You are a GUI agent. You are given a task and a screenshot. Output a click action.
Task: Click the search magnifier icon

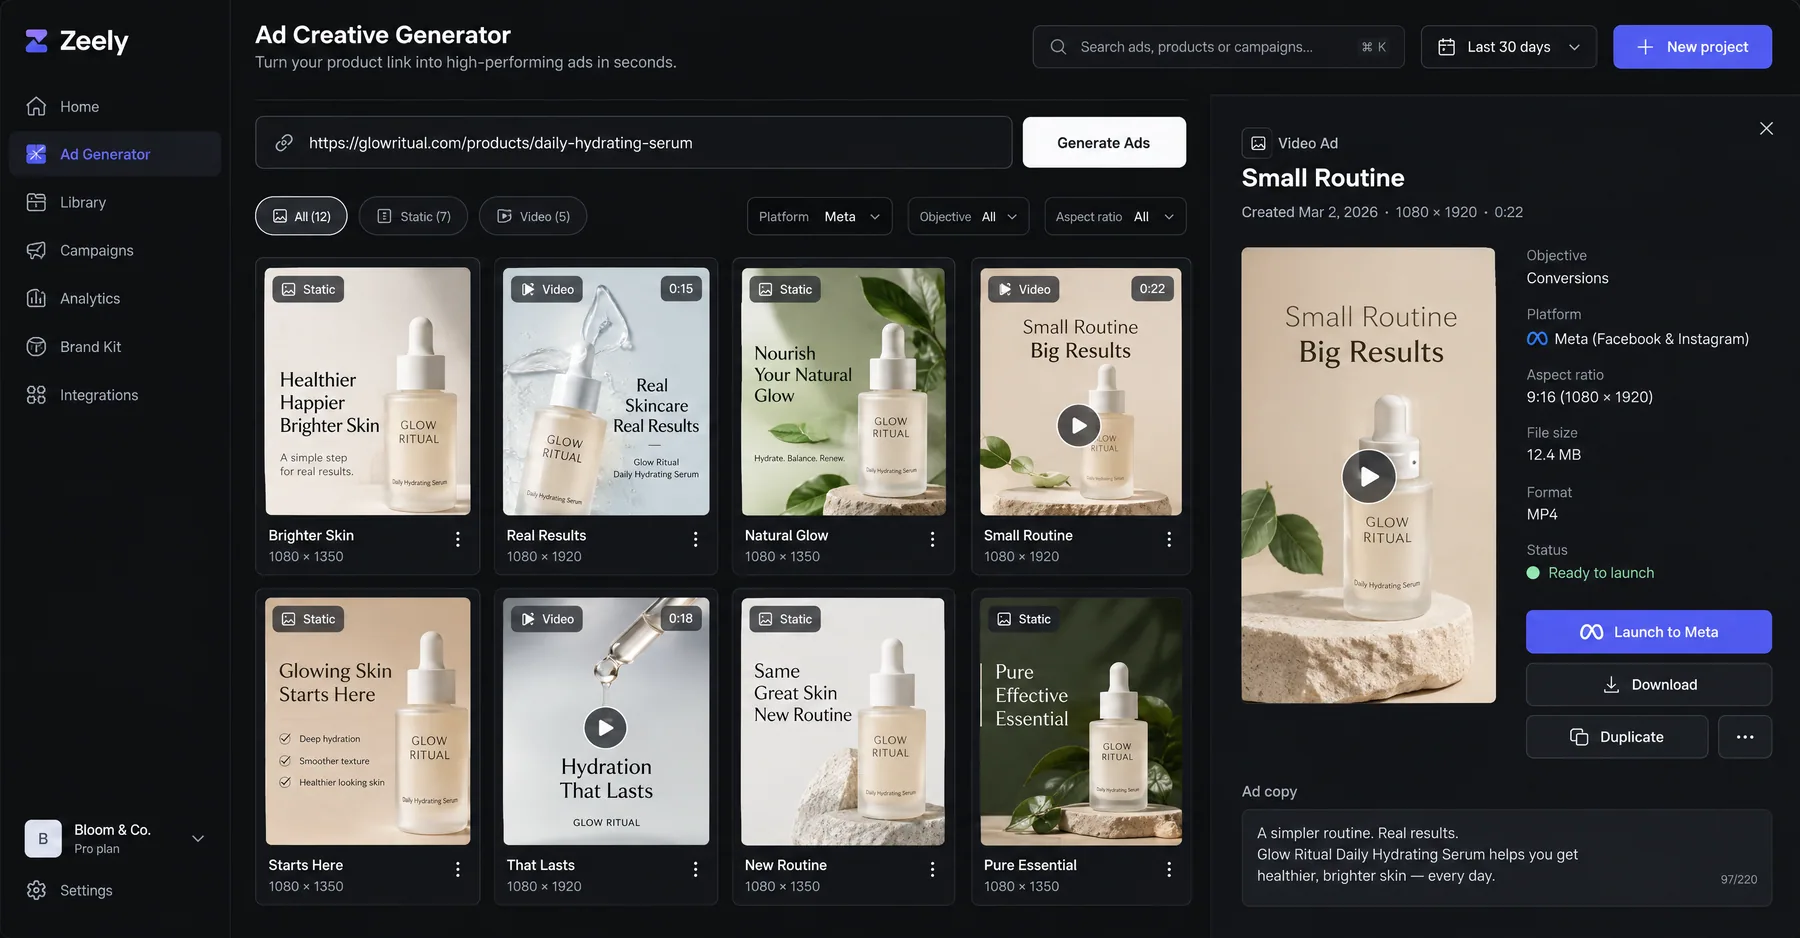click(1058, 47)
